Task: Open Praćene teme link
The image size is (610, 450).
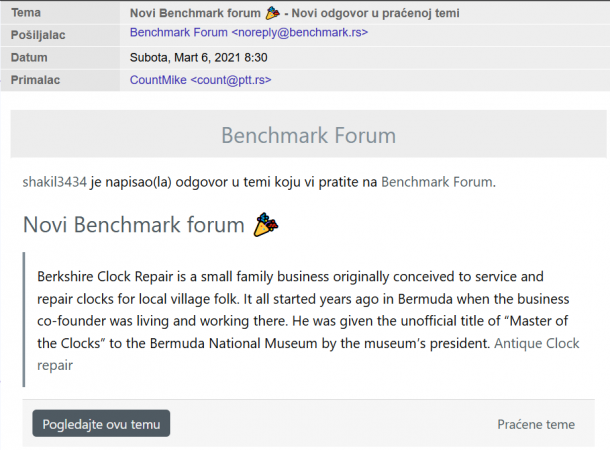Action: 536,424
